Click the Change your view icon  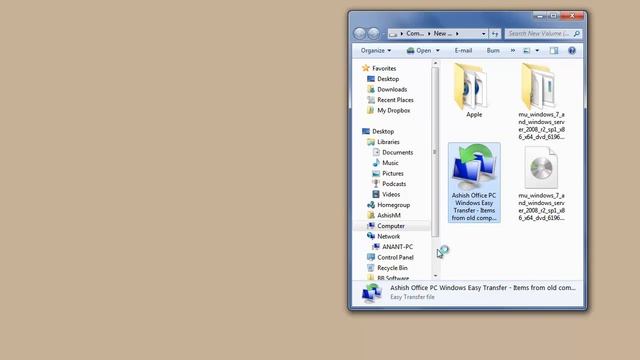coord(527,50)
